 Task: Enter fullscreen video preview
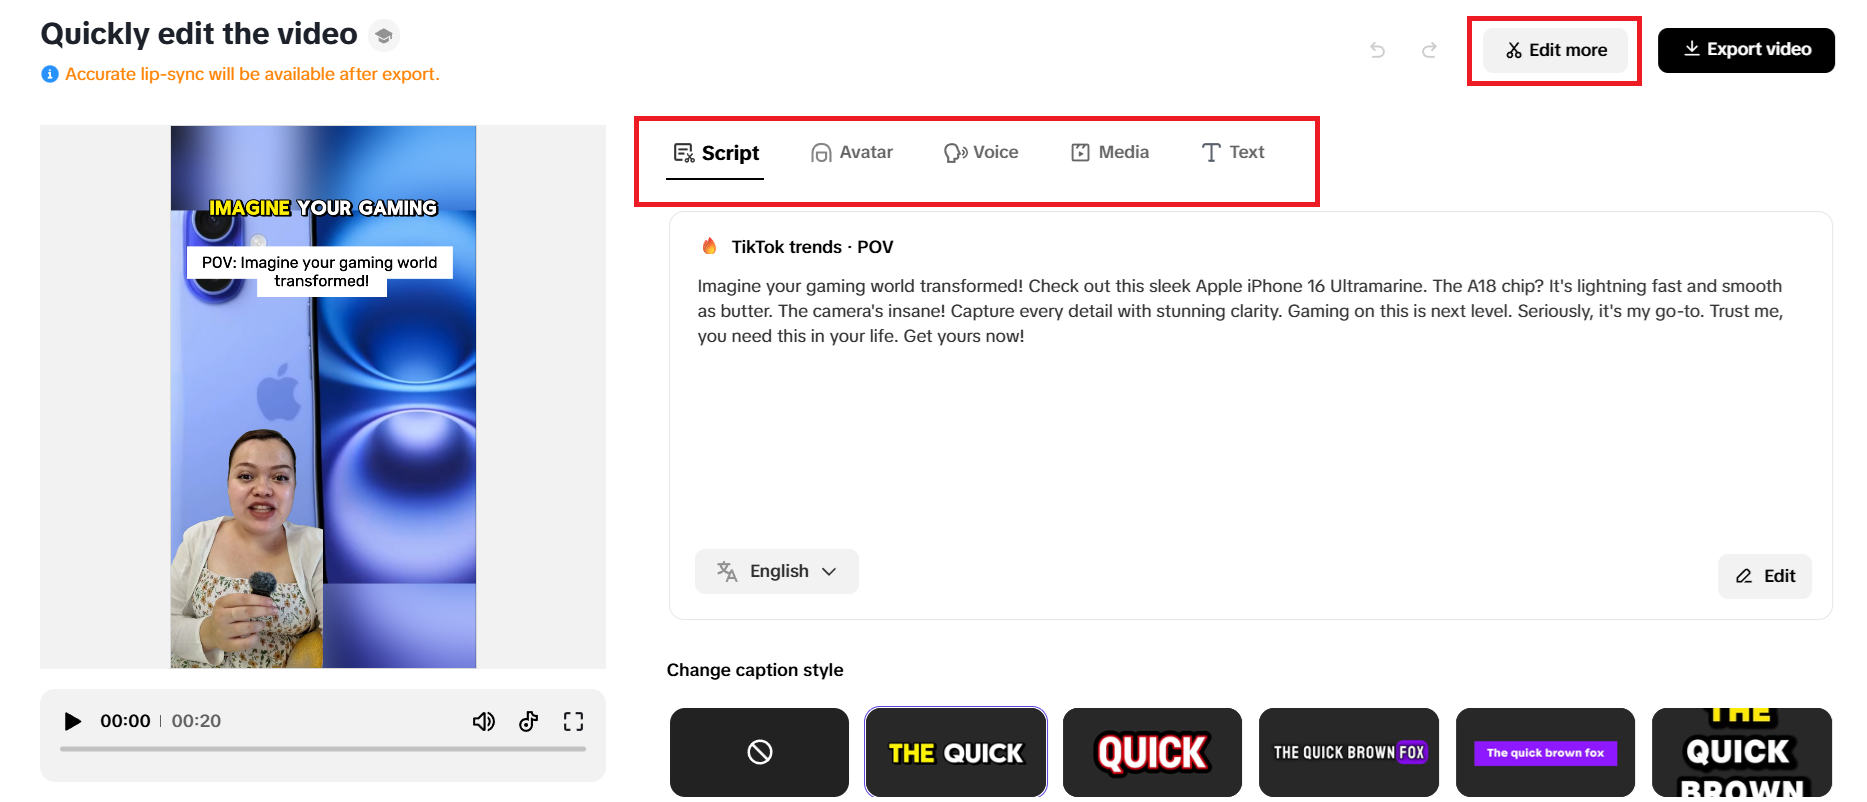click(573, 721)
